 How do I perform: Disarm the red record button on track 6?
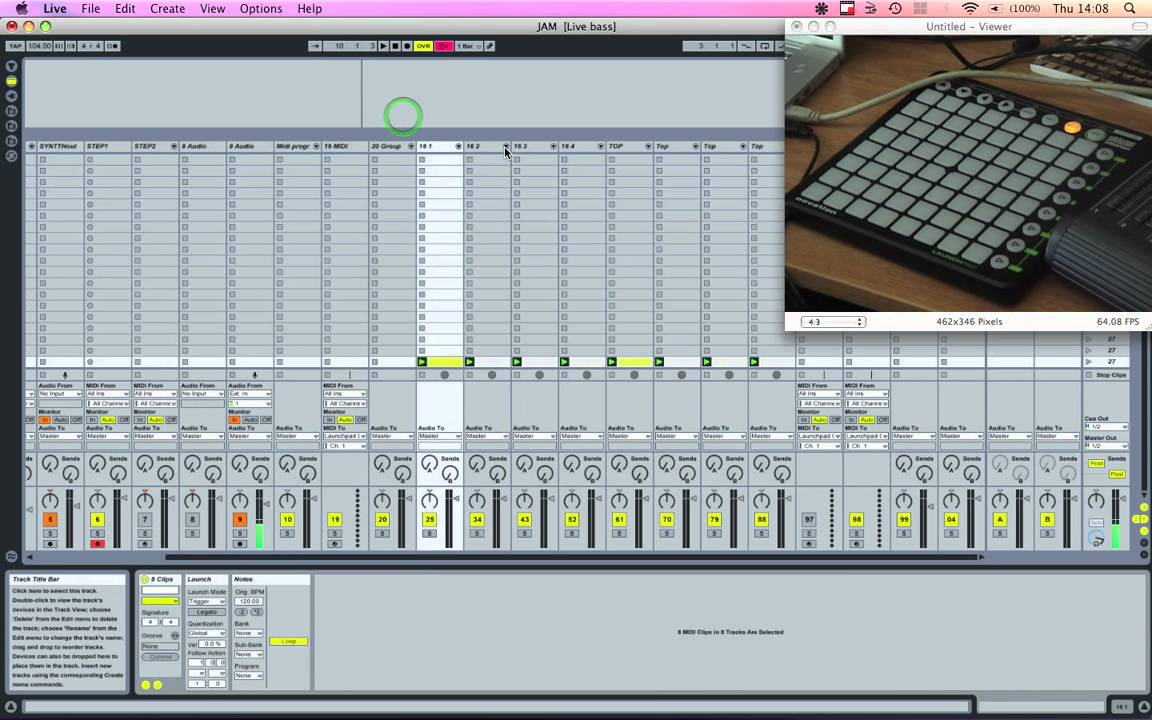point(97,544)
